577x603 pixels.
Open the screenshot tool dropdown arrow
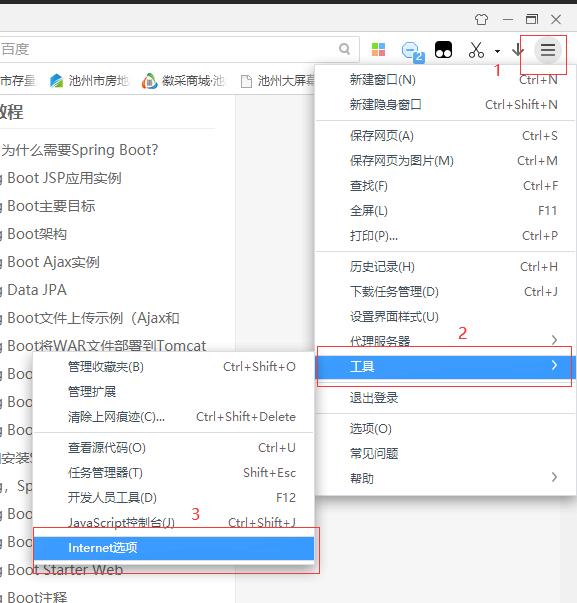pos(497,51)
